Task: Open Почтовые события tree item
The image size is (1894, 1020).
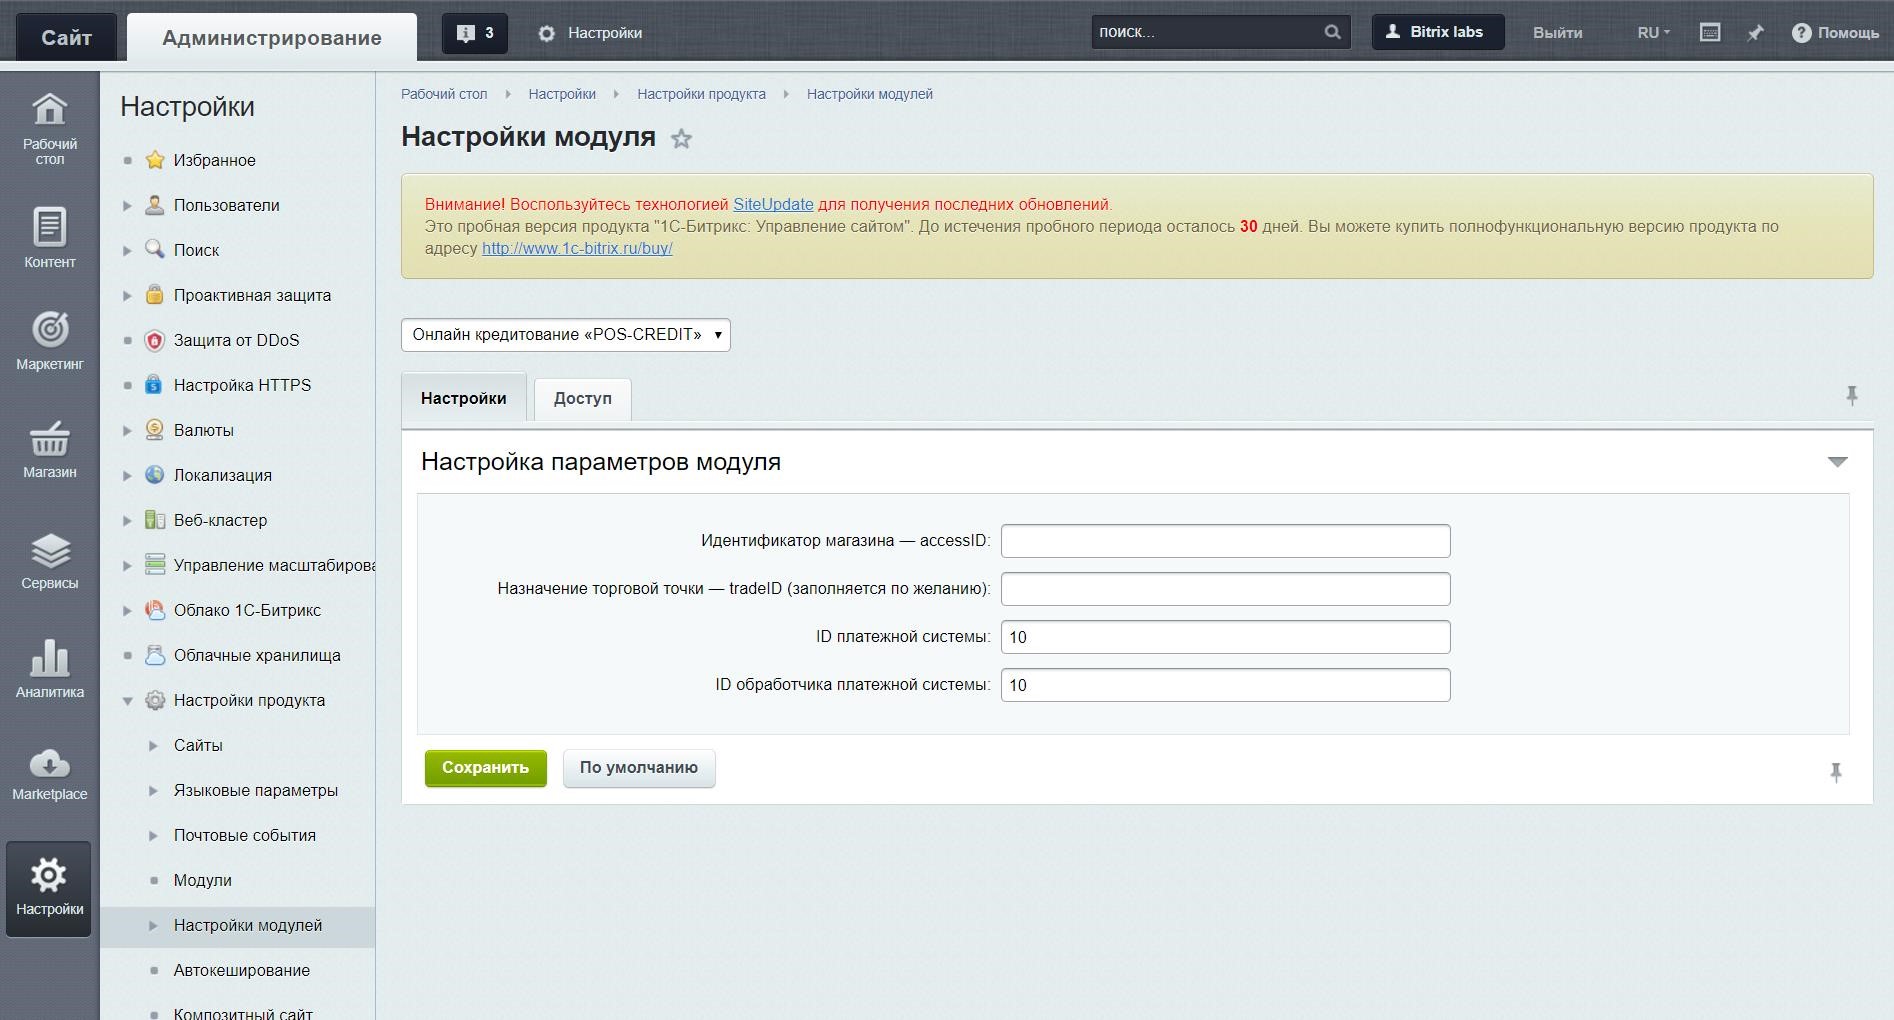Action: click(244, 835)
